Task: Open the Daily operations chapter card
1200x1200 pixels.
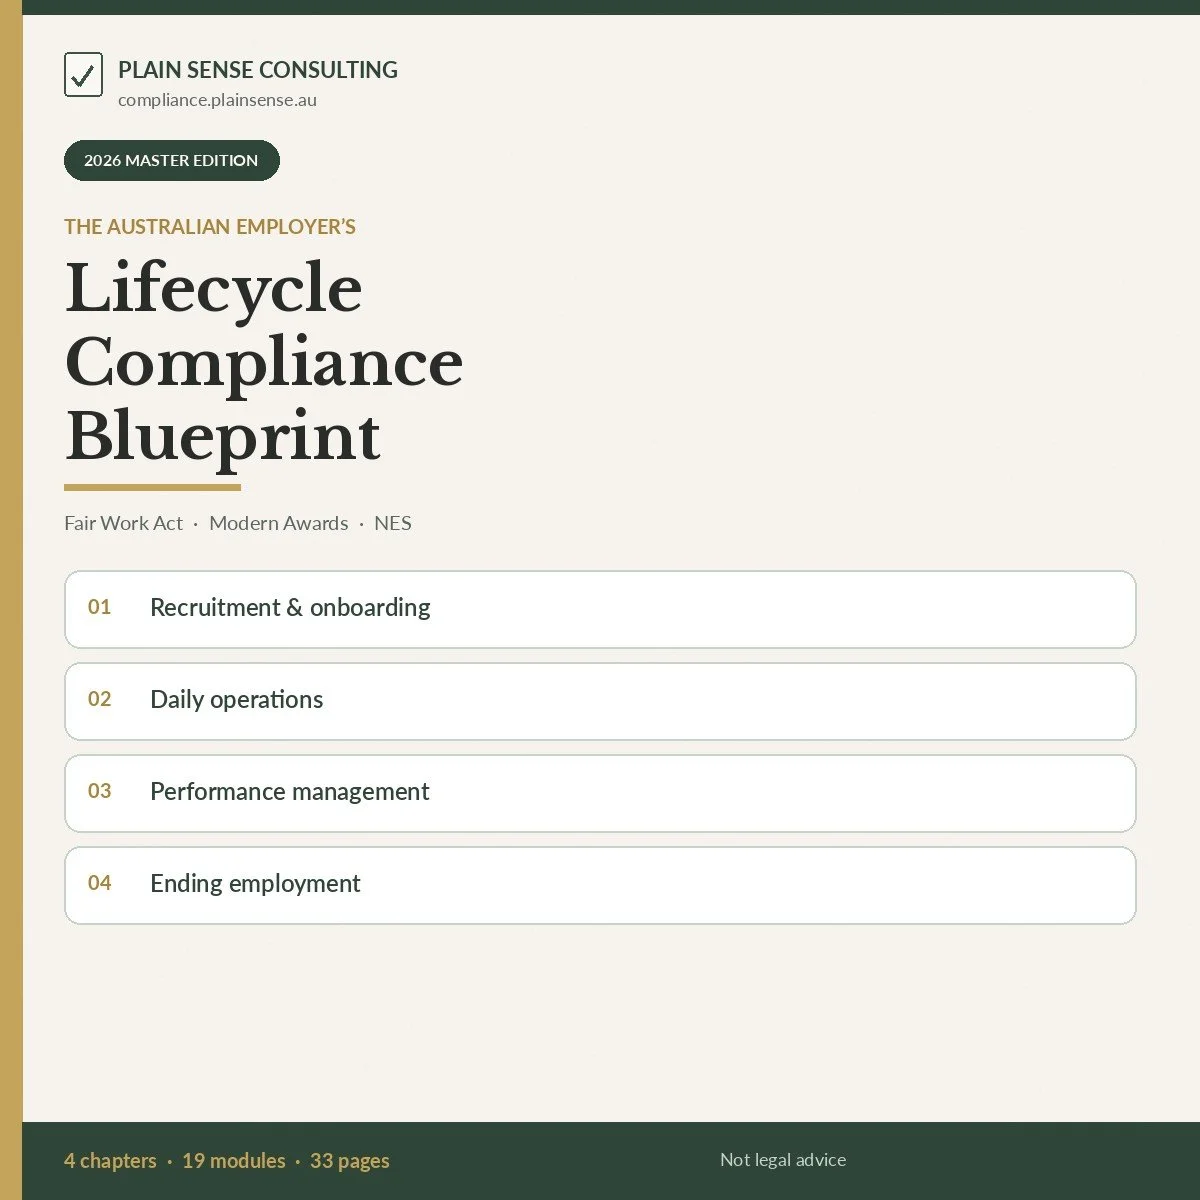Action: [600, 701]
